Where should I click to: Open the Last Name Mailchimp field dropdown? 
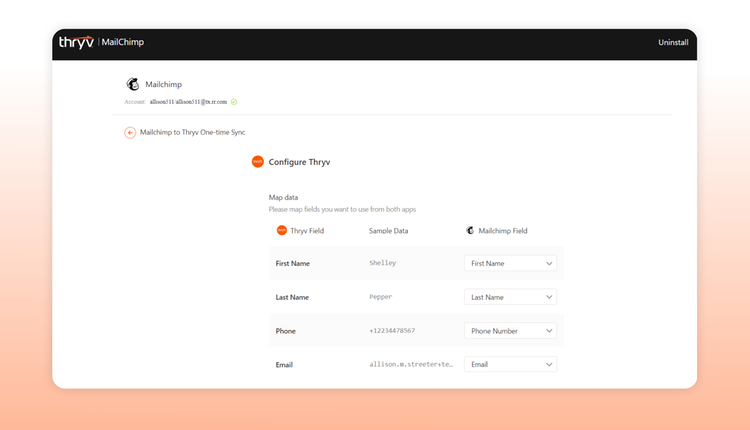click(510, 297)
